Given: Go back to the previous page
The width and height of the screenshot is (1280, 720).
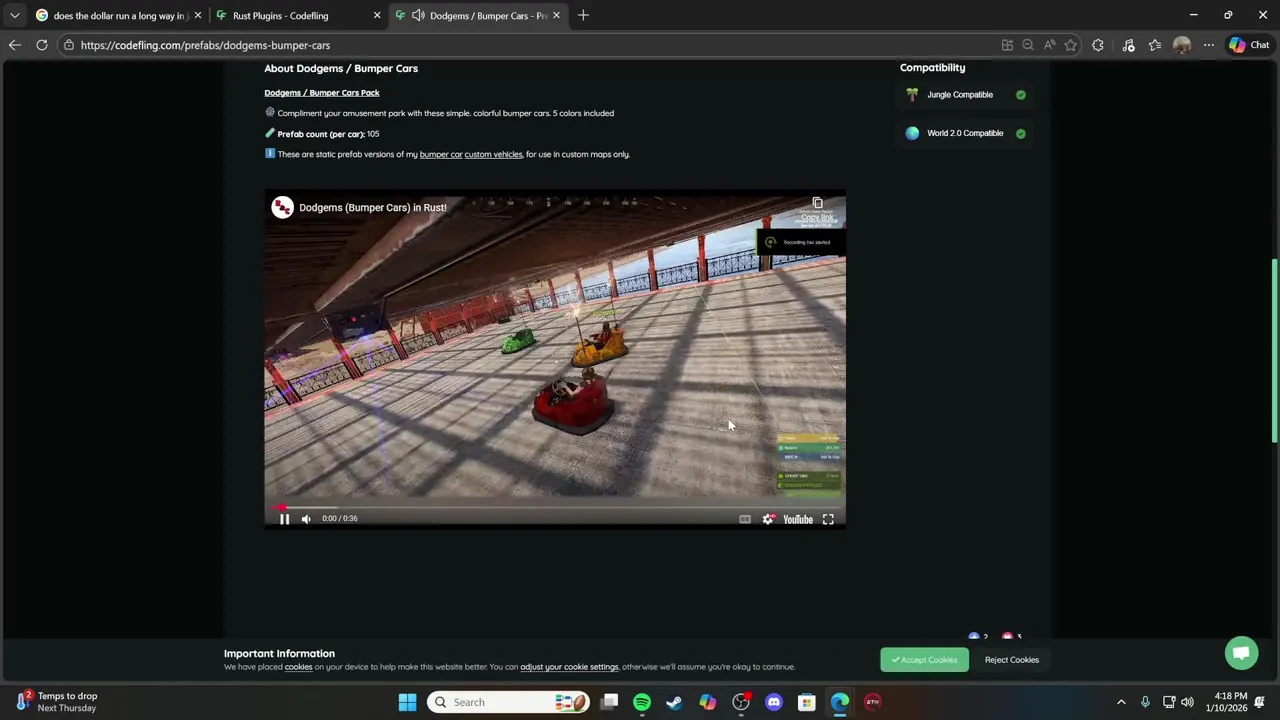Looking at the screenshot, I should click(x=14, y=45).
